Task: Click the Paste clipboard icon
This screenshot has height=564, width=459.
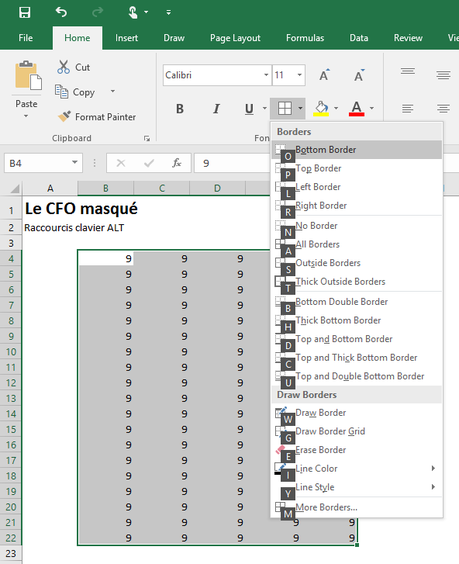Action: click(x=28, y=76)
